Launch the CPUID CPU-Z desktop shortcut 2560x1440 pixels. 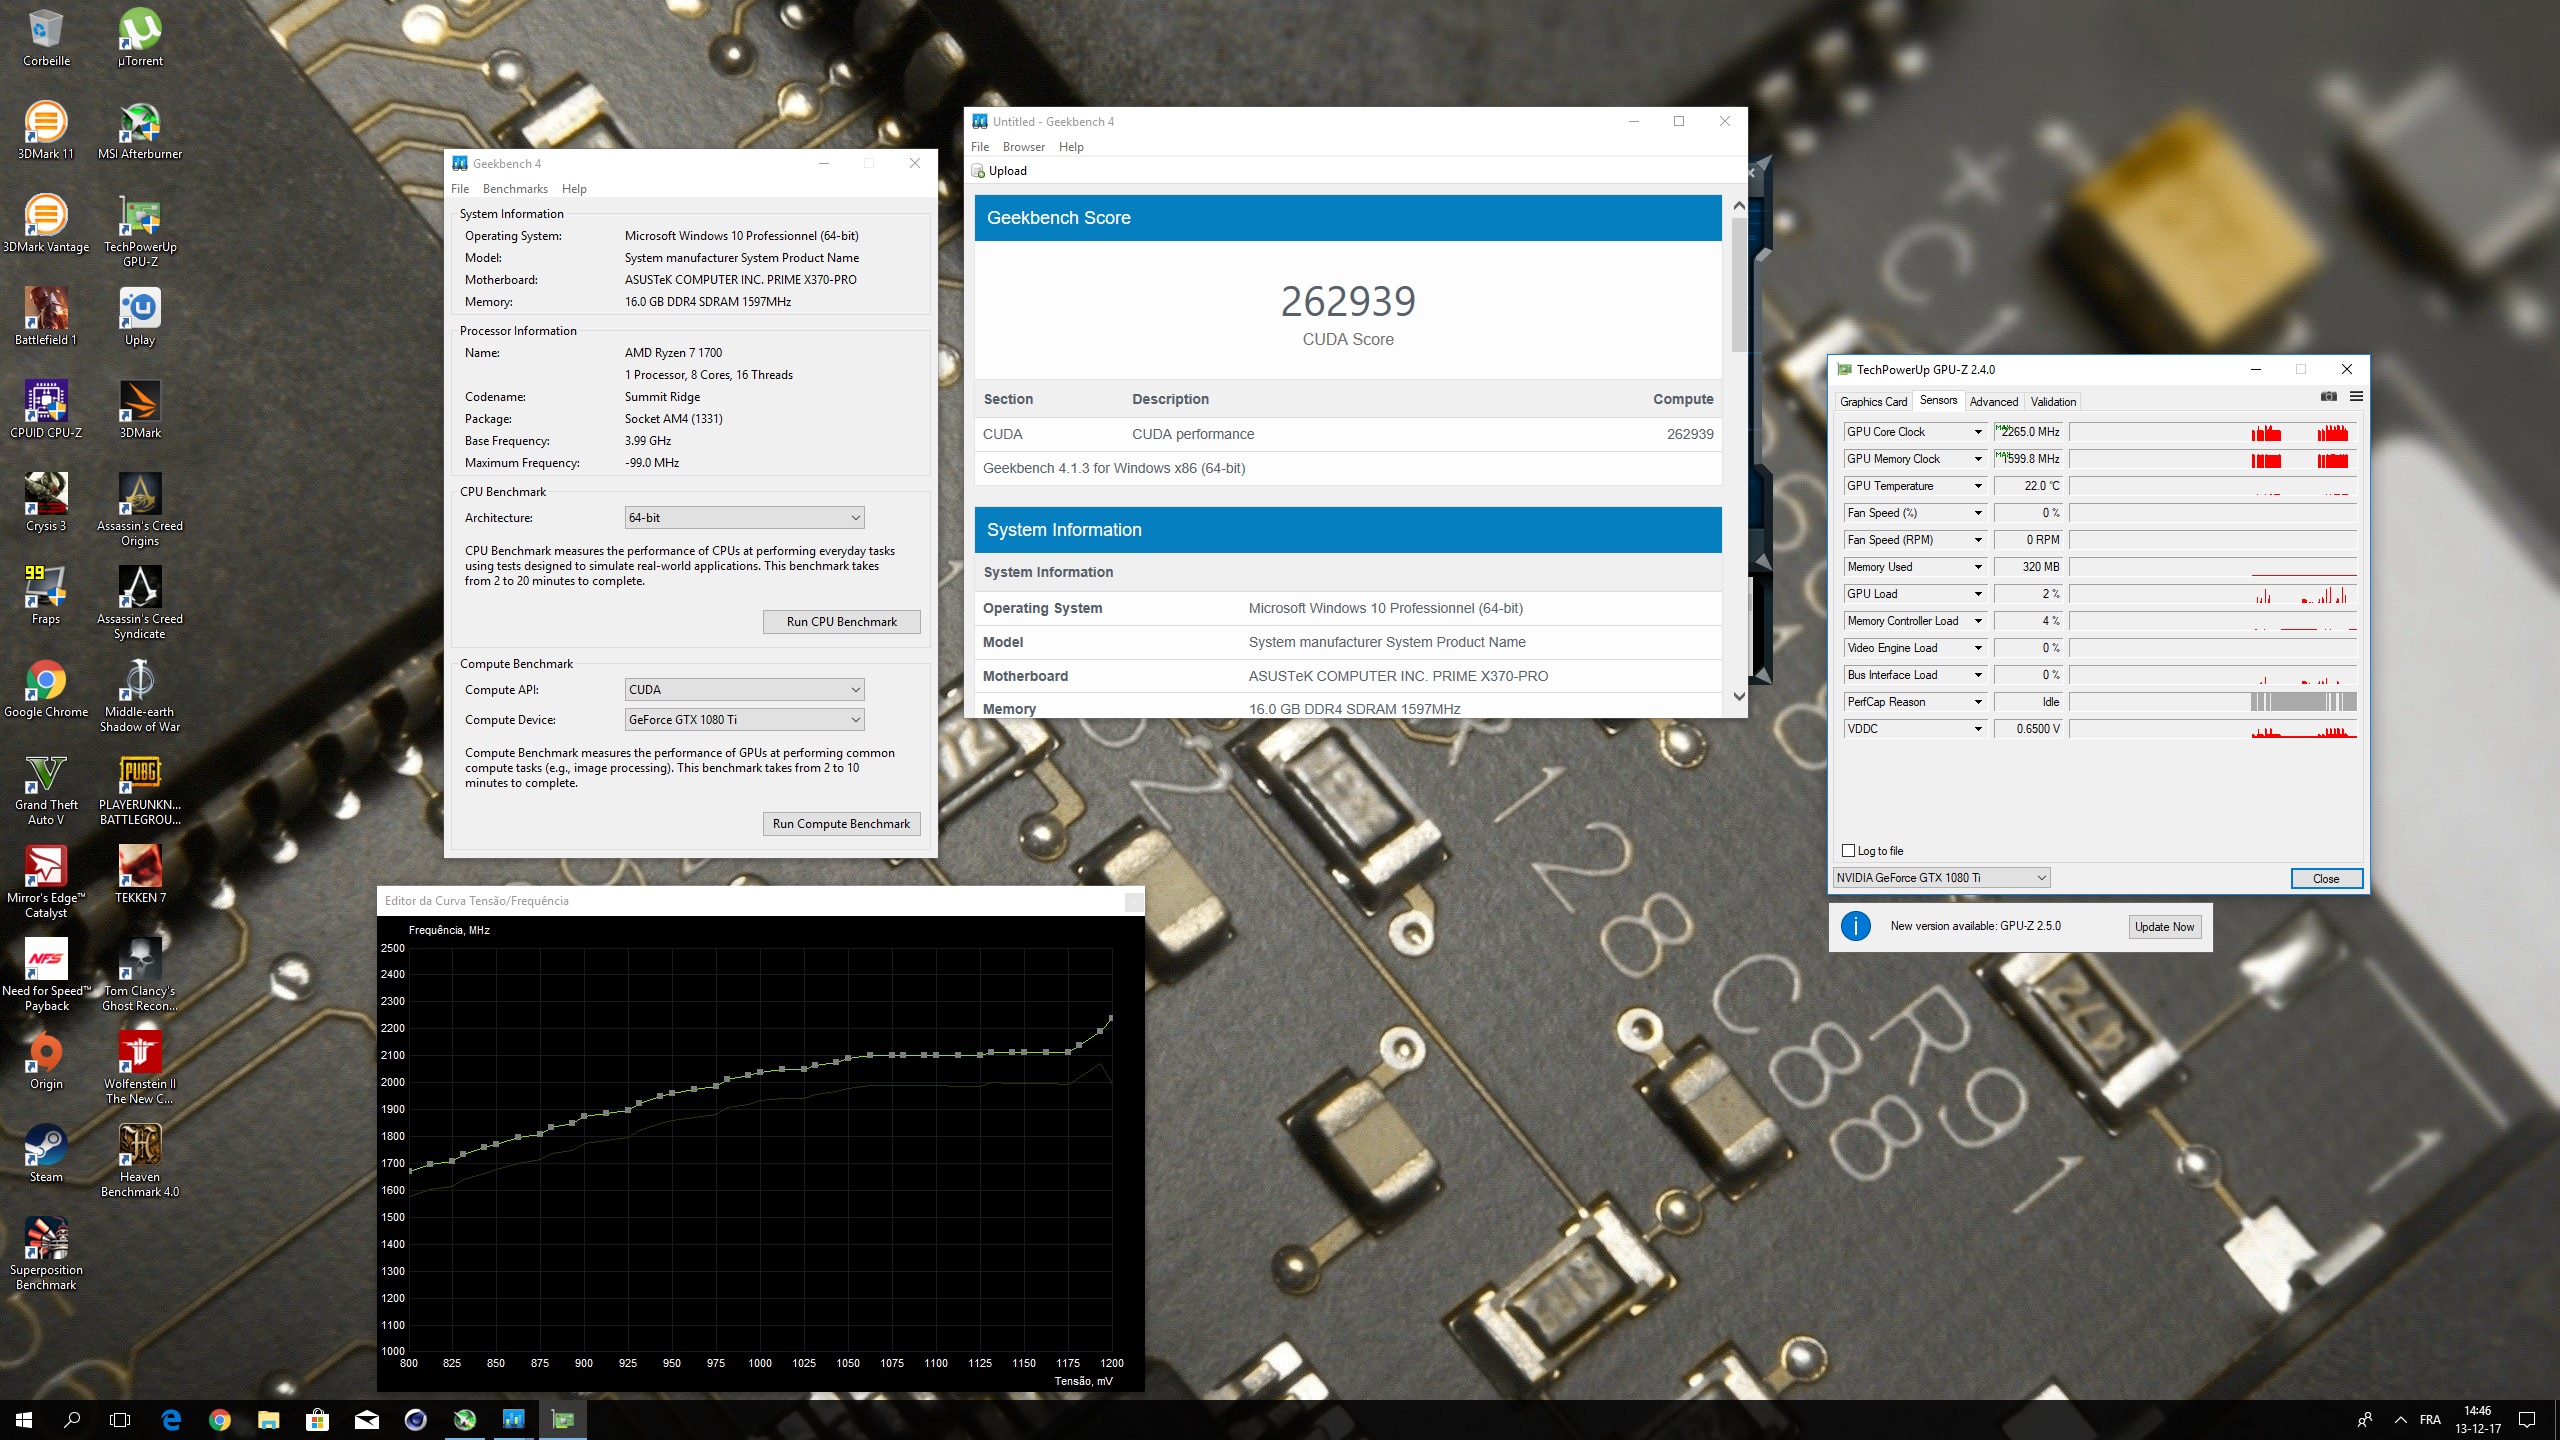pos(46,410)
